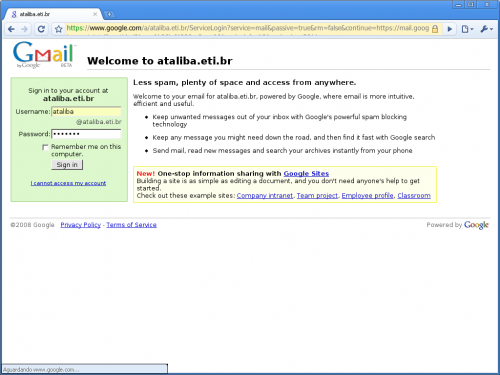Viewport: 500px width, 375px height.
Task: Go forward using the browser forward arrow
Action: (24, 29)
